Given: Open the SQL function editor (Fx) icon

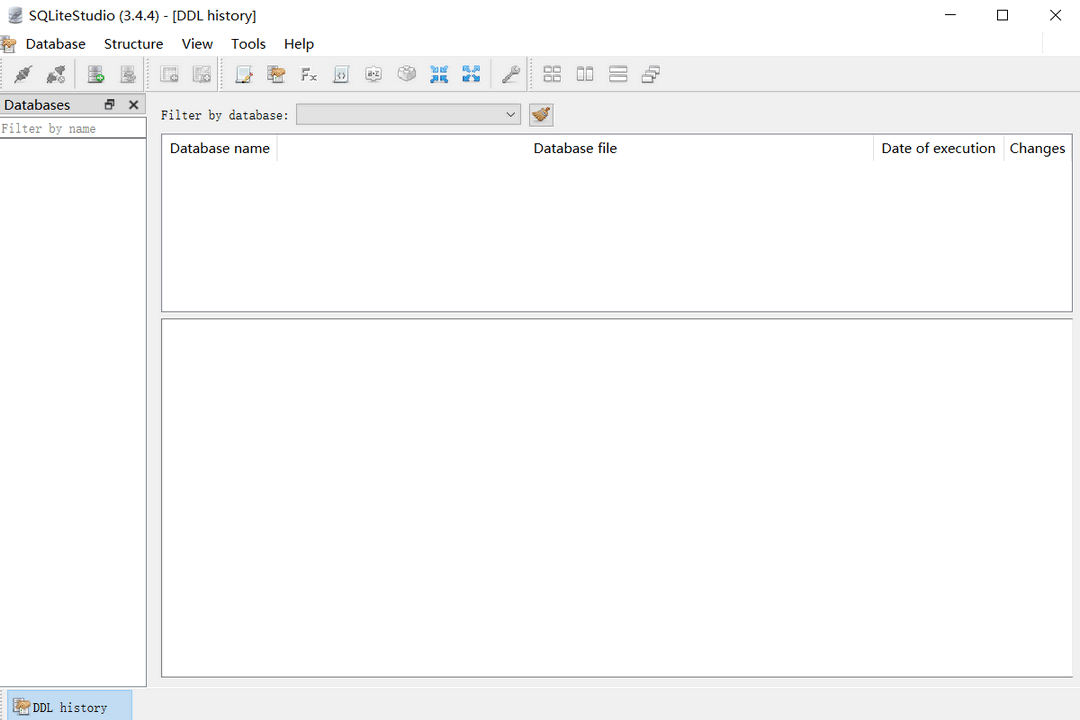Looking at the screenshot, I should pos(309,74).
